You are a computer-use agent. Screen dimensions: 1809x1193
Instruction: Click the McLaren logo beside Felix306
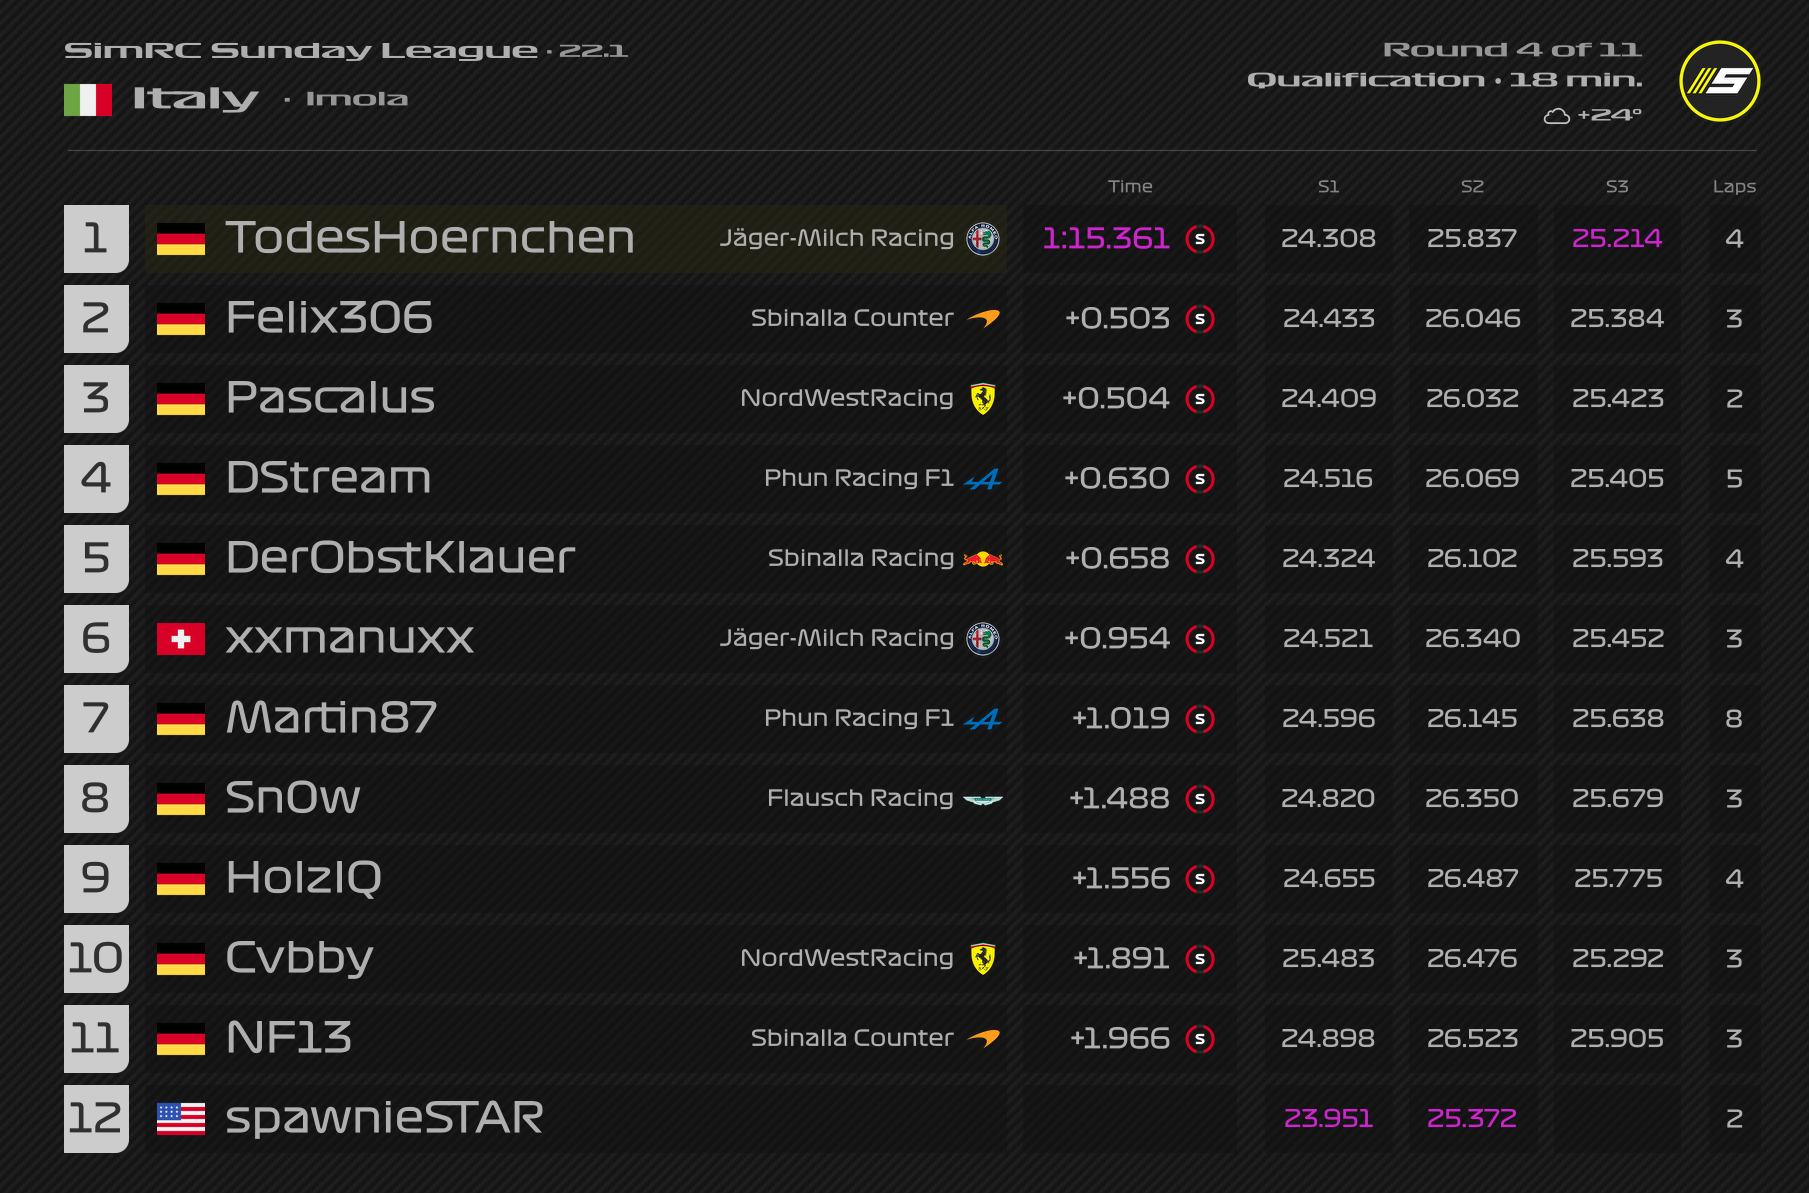point(984,319)
